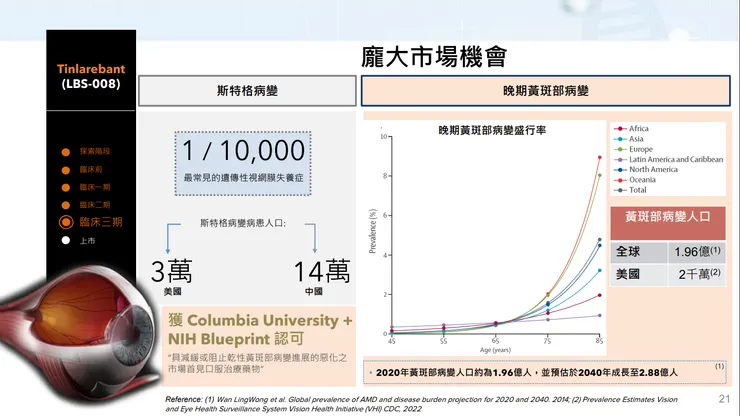Click the 1 / 10,000 figure
This screenshot has height=416, width=740.
[243, 151]
